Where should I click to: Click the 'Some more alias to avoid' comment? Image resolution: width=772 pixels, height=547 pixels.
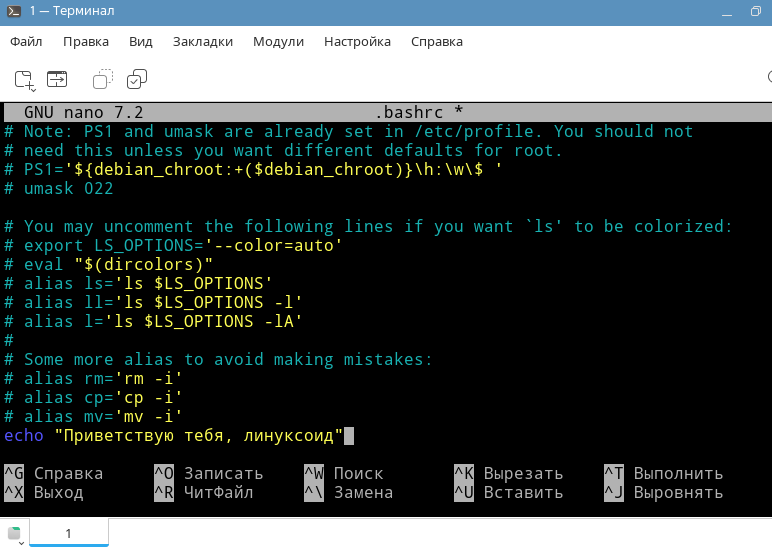tap(218, 359)
